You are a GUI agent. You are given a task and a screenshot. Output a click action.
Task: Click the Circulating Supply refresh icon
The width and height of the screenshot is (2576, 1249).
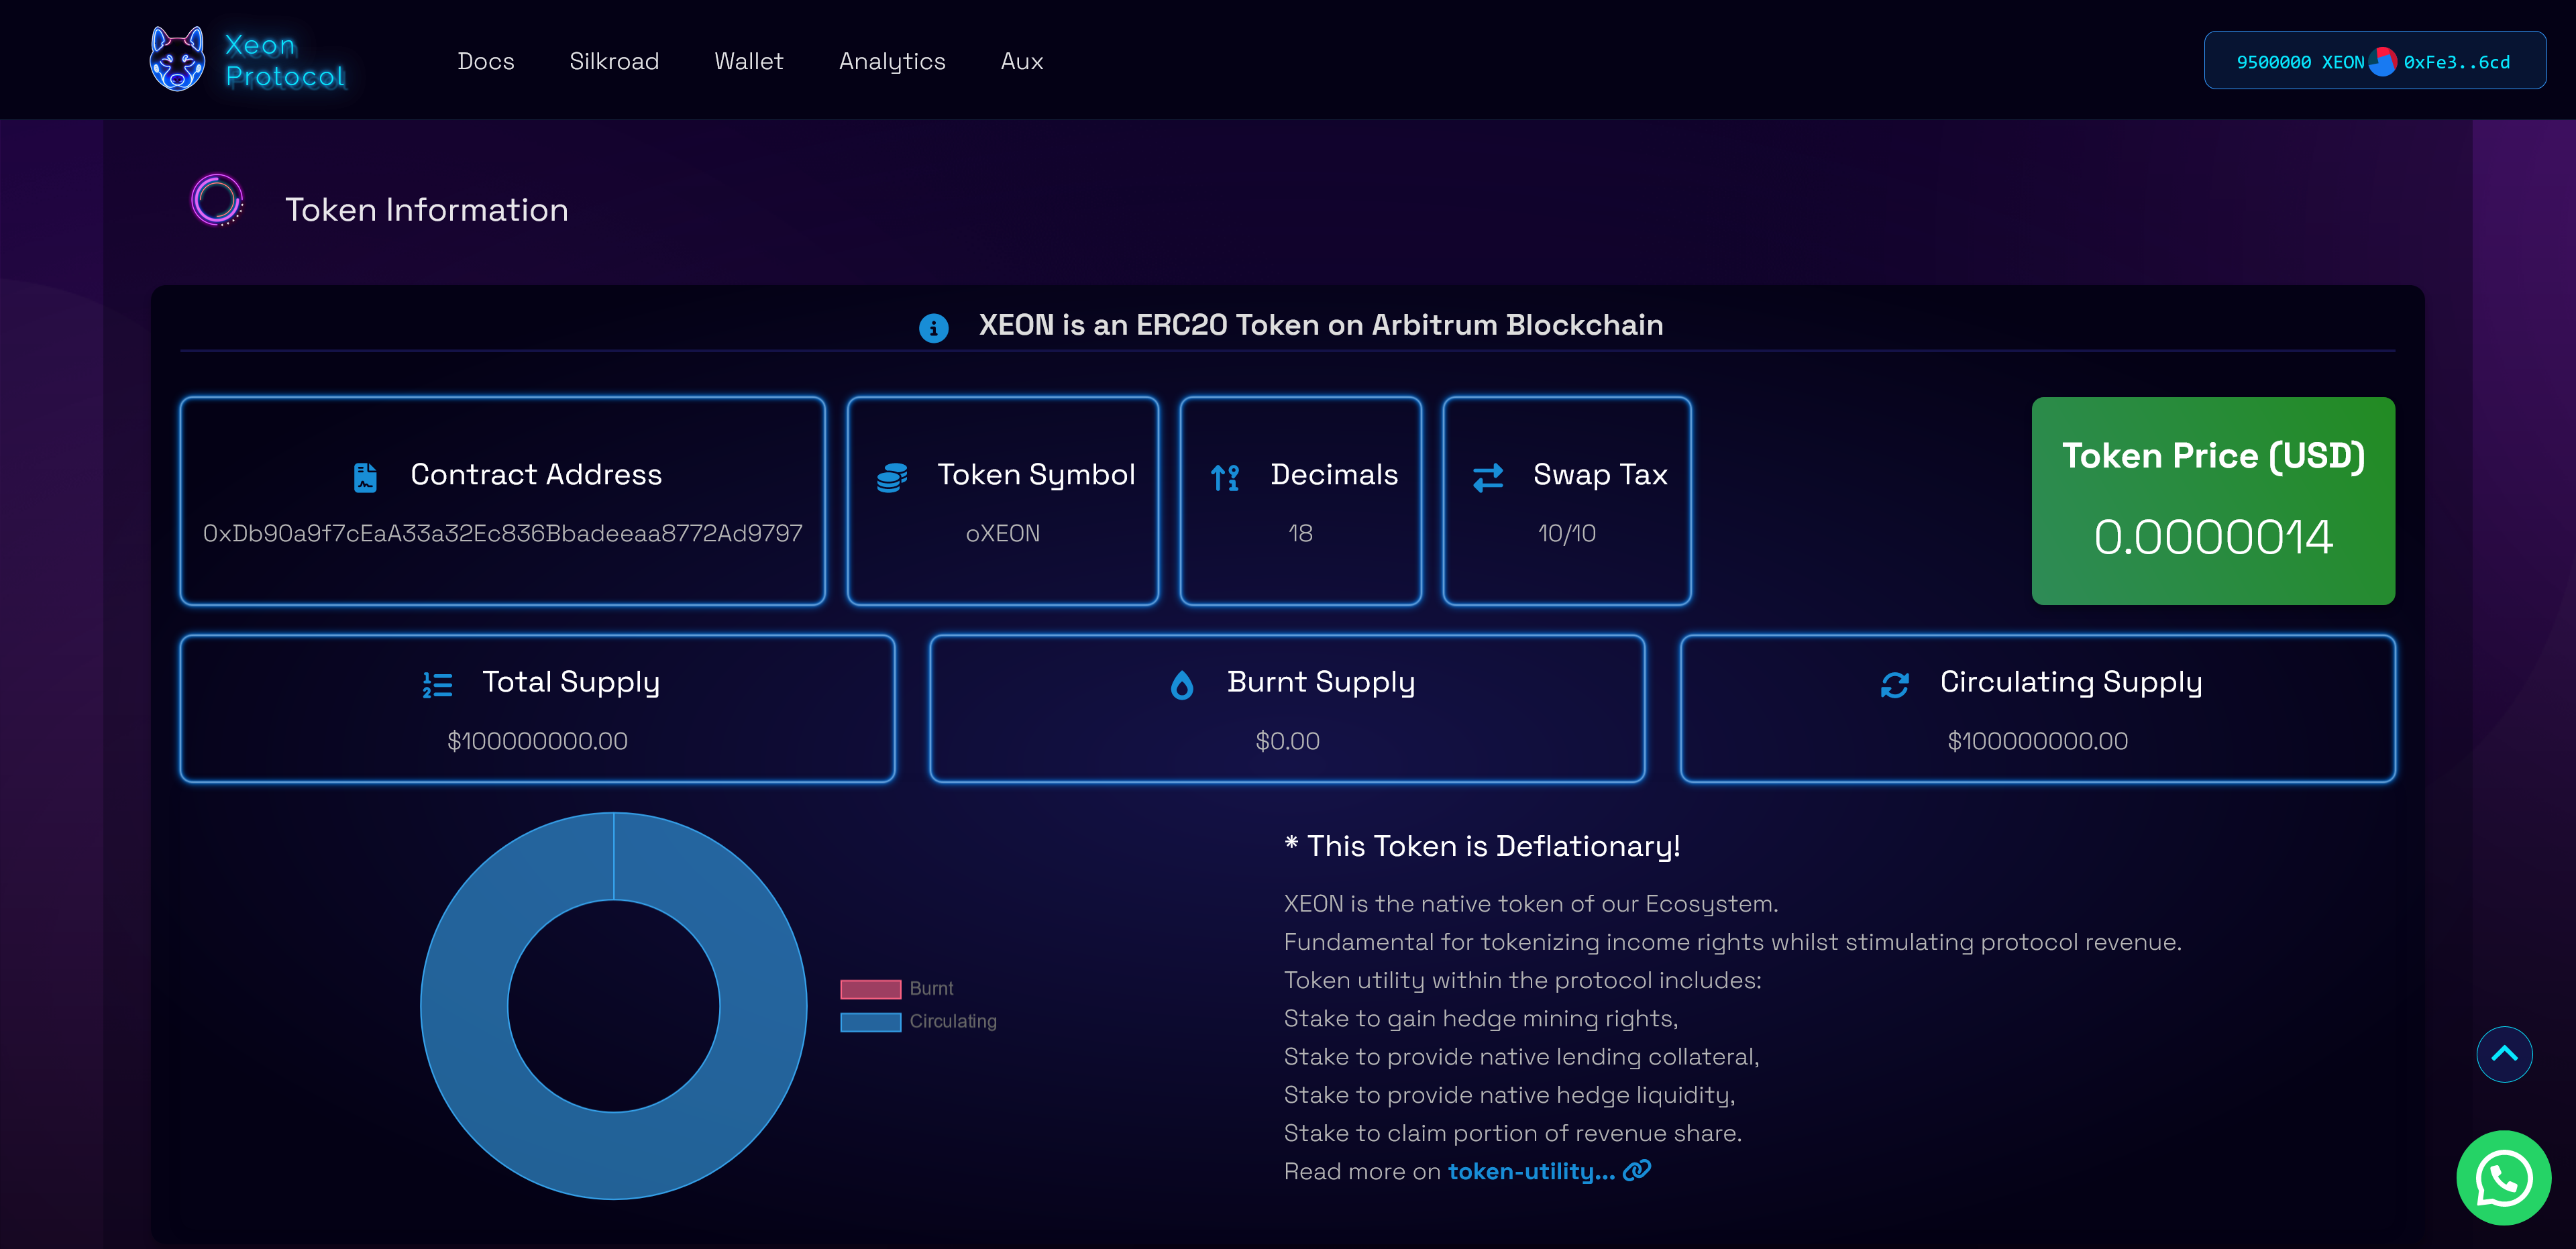1894,685
